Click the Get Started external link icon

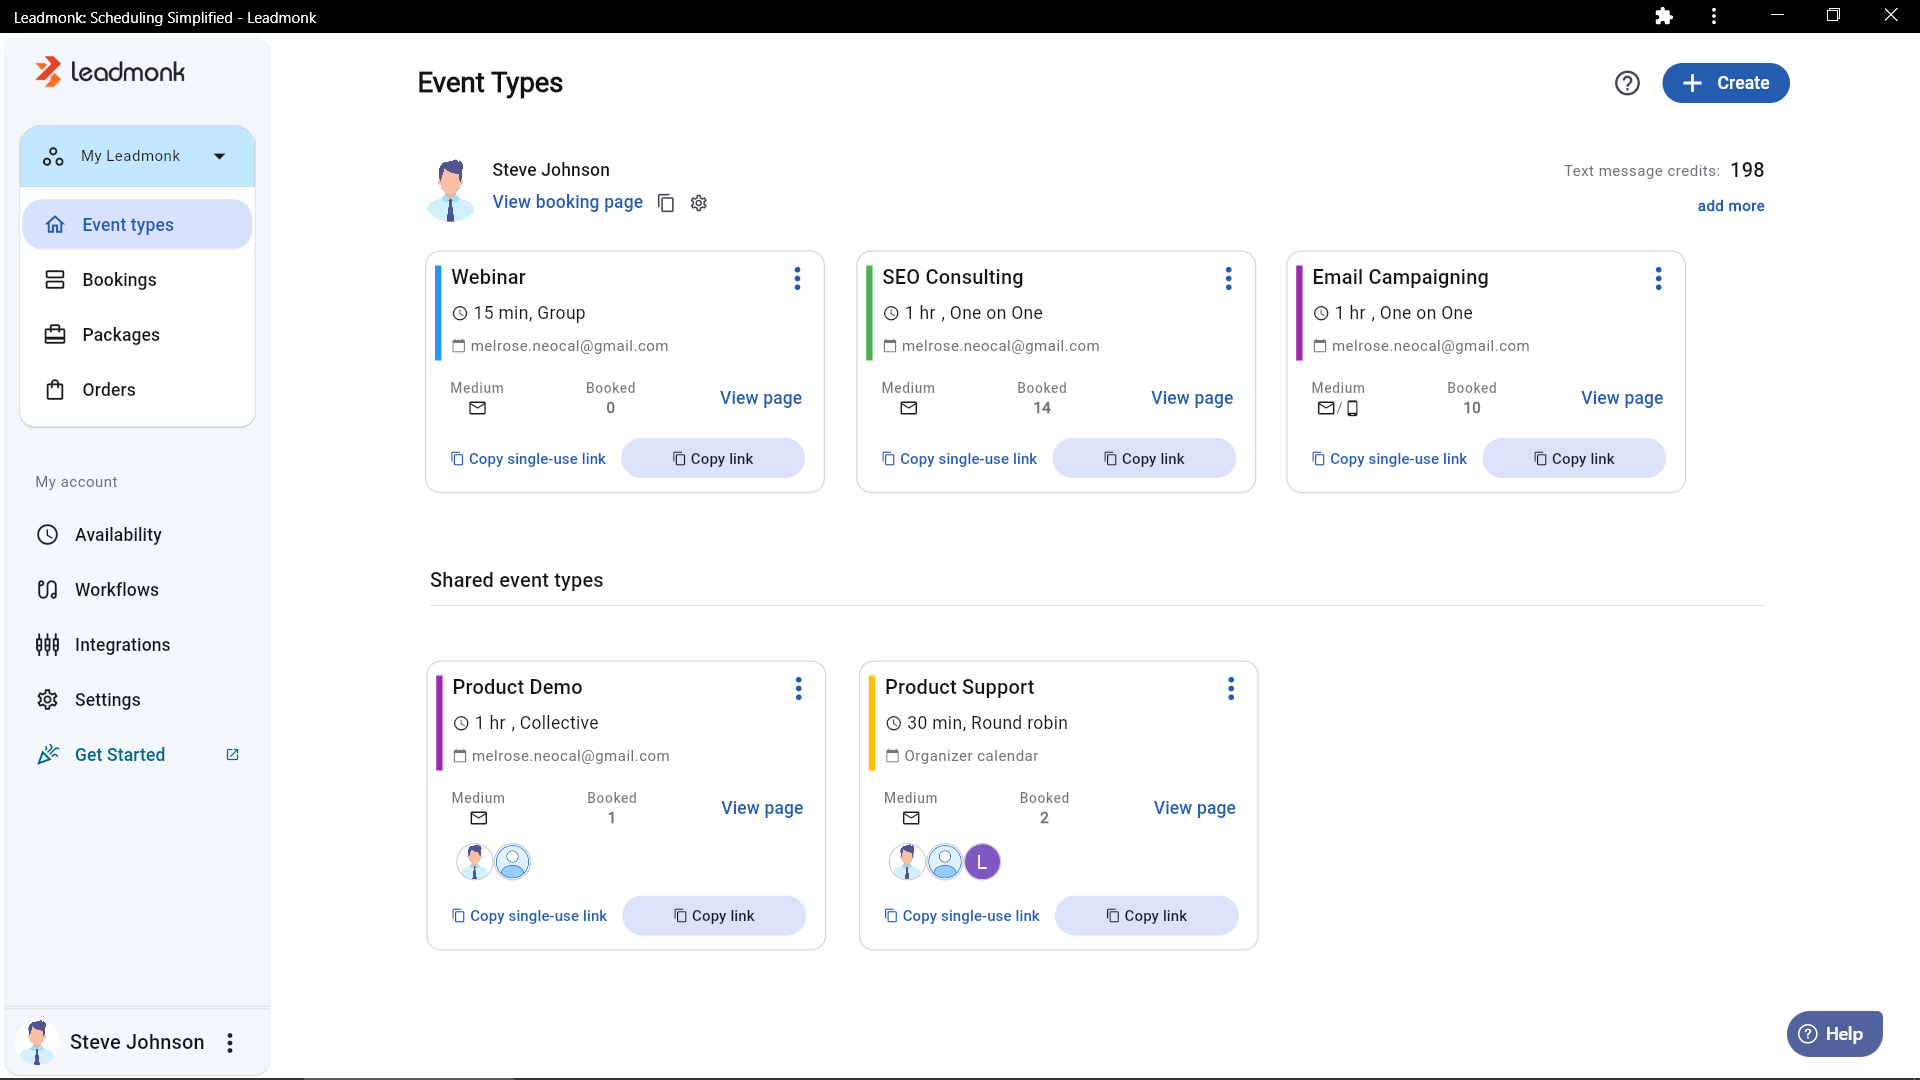(x=232, y=755)
